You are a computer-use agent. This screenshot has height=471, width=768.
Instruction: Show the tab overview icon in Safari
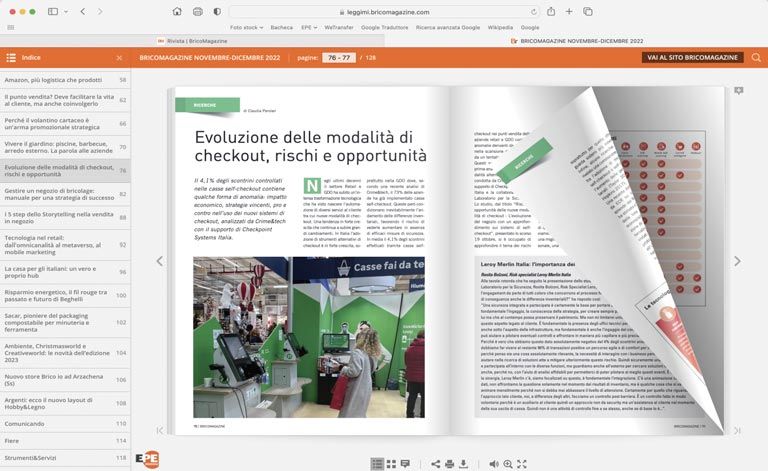588,11
